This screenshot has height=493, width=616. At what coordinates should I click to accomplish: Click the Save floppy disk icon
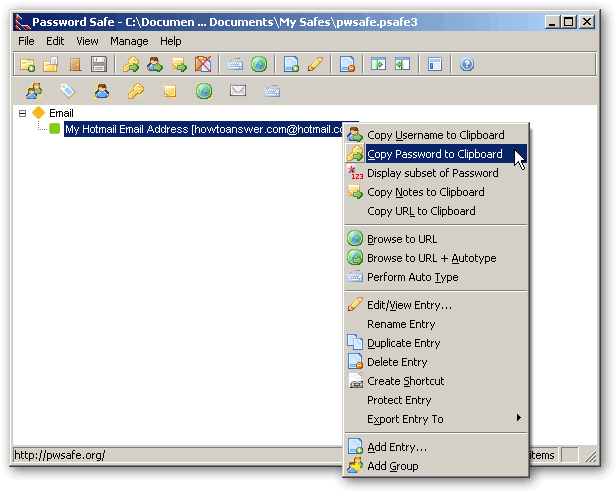99,64
